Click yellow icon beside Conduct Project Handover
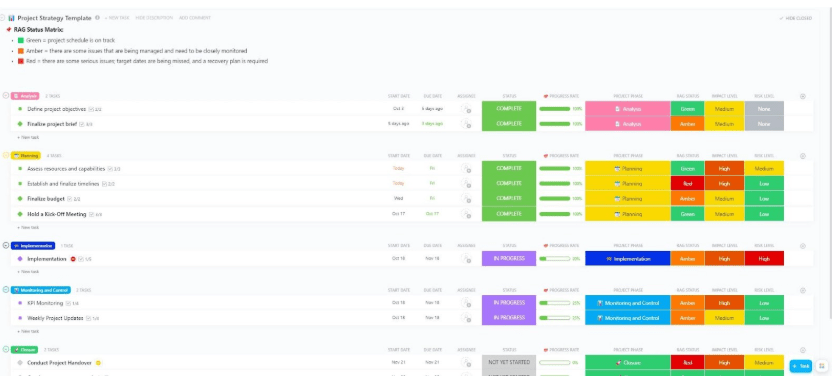The width and height of the screenshot is (833, 378). coord(98,363)
